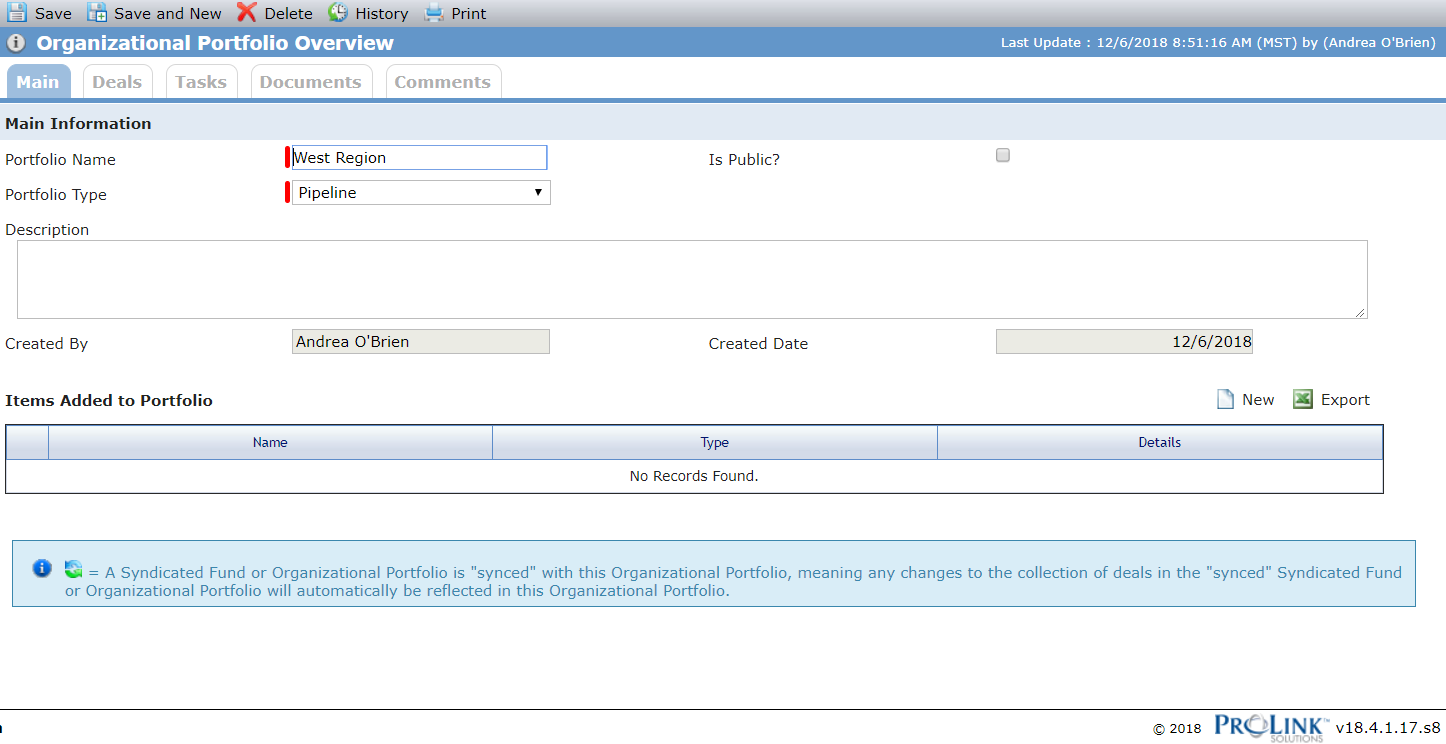
Task: Click the ProLink Solutions logo
Action: (1272, 727)
